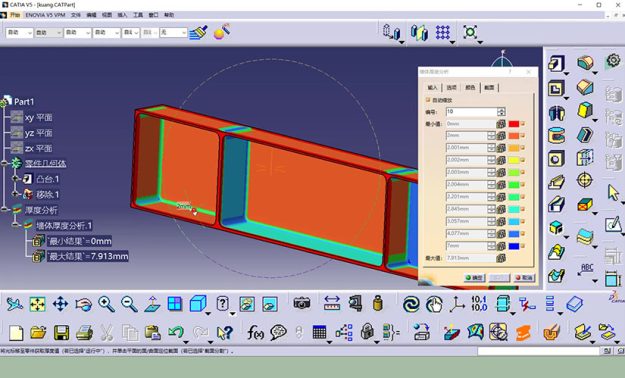Screen dimensions: 625x378
Task: Click the Painter brush icon in graphic properties toolbar
Action: pos(198,32)
